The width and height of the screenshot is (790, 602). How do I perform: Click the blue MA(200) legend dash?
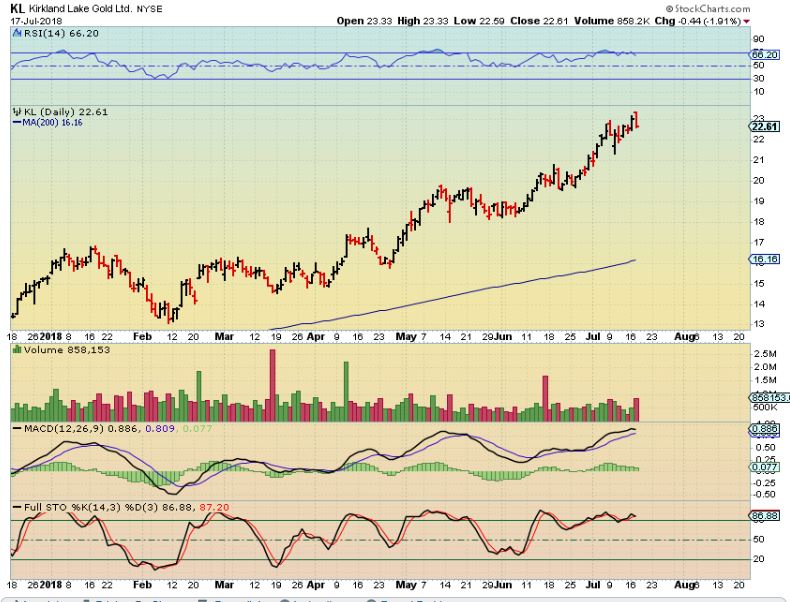17,122
